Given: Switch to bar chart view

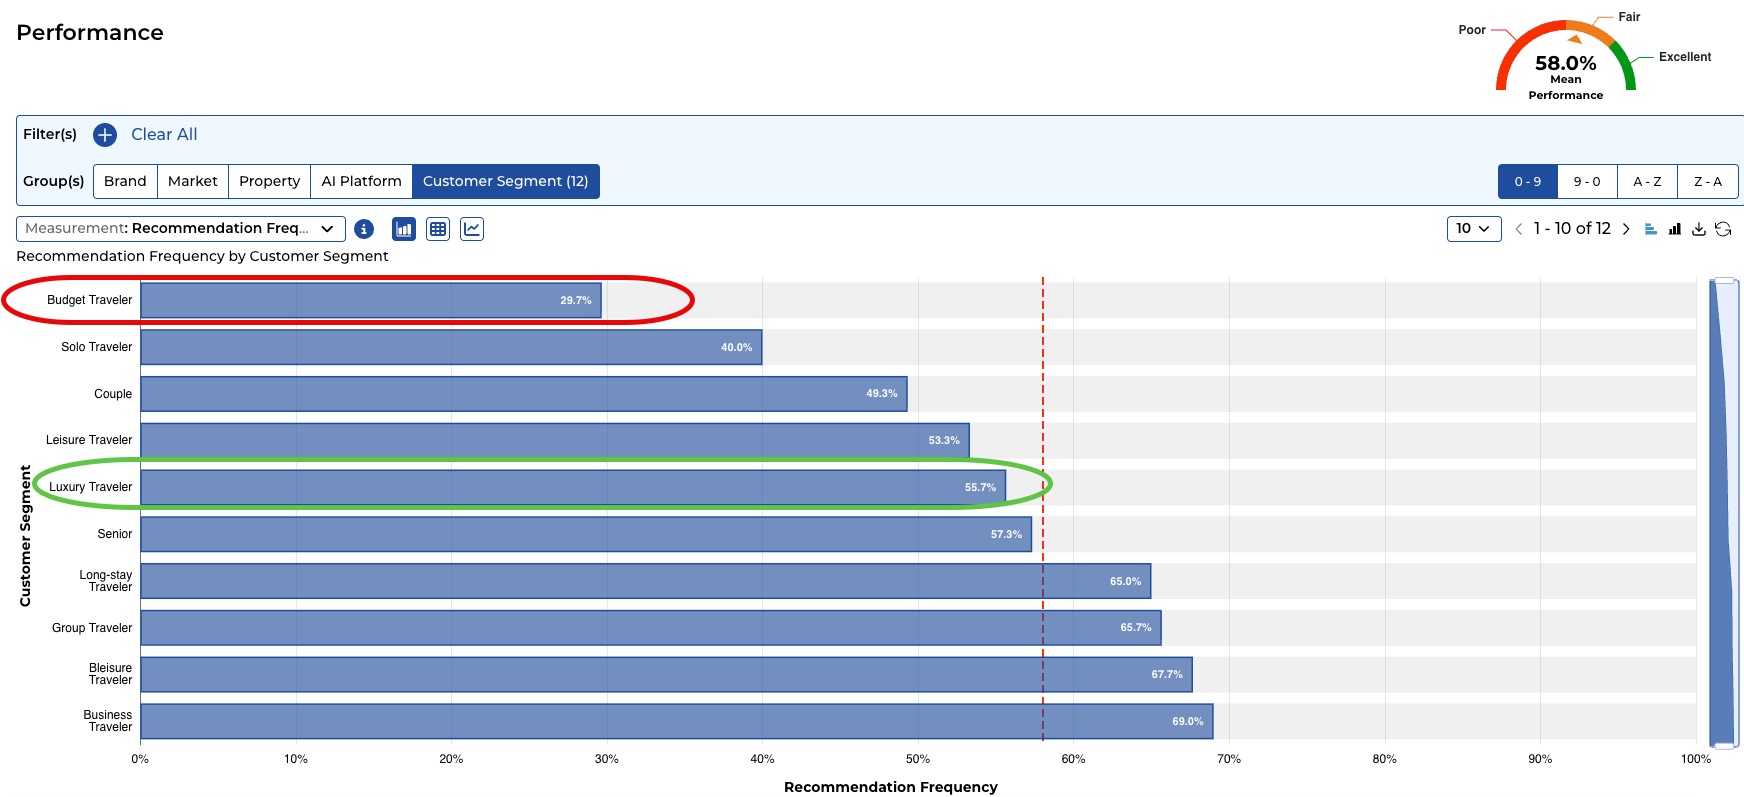Looking at the screenshot, I should pyautogui.click(x=404, y=229).
